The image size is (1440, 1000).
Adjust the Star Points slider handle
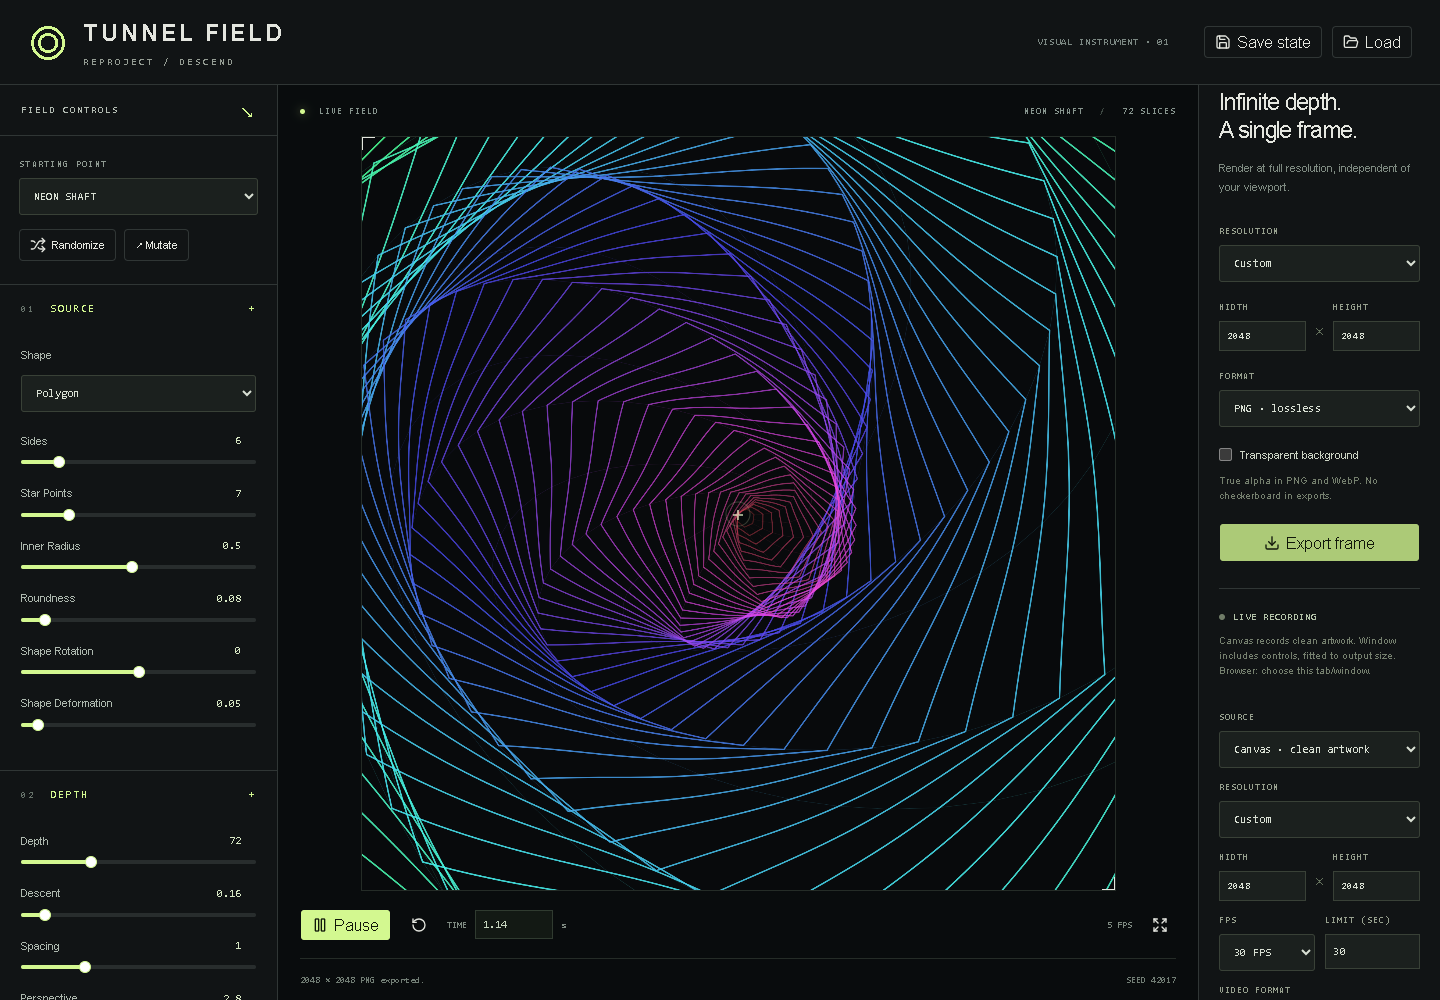click(69, 515)
